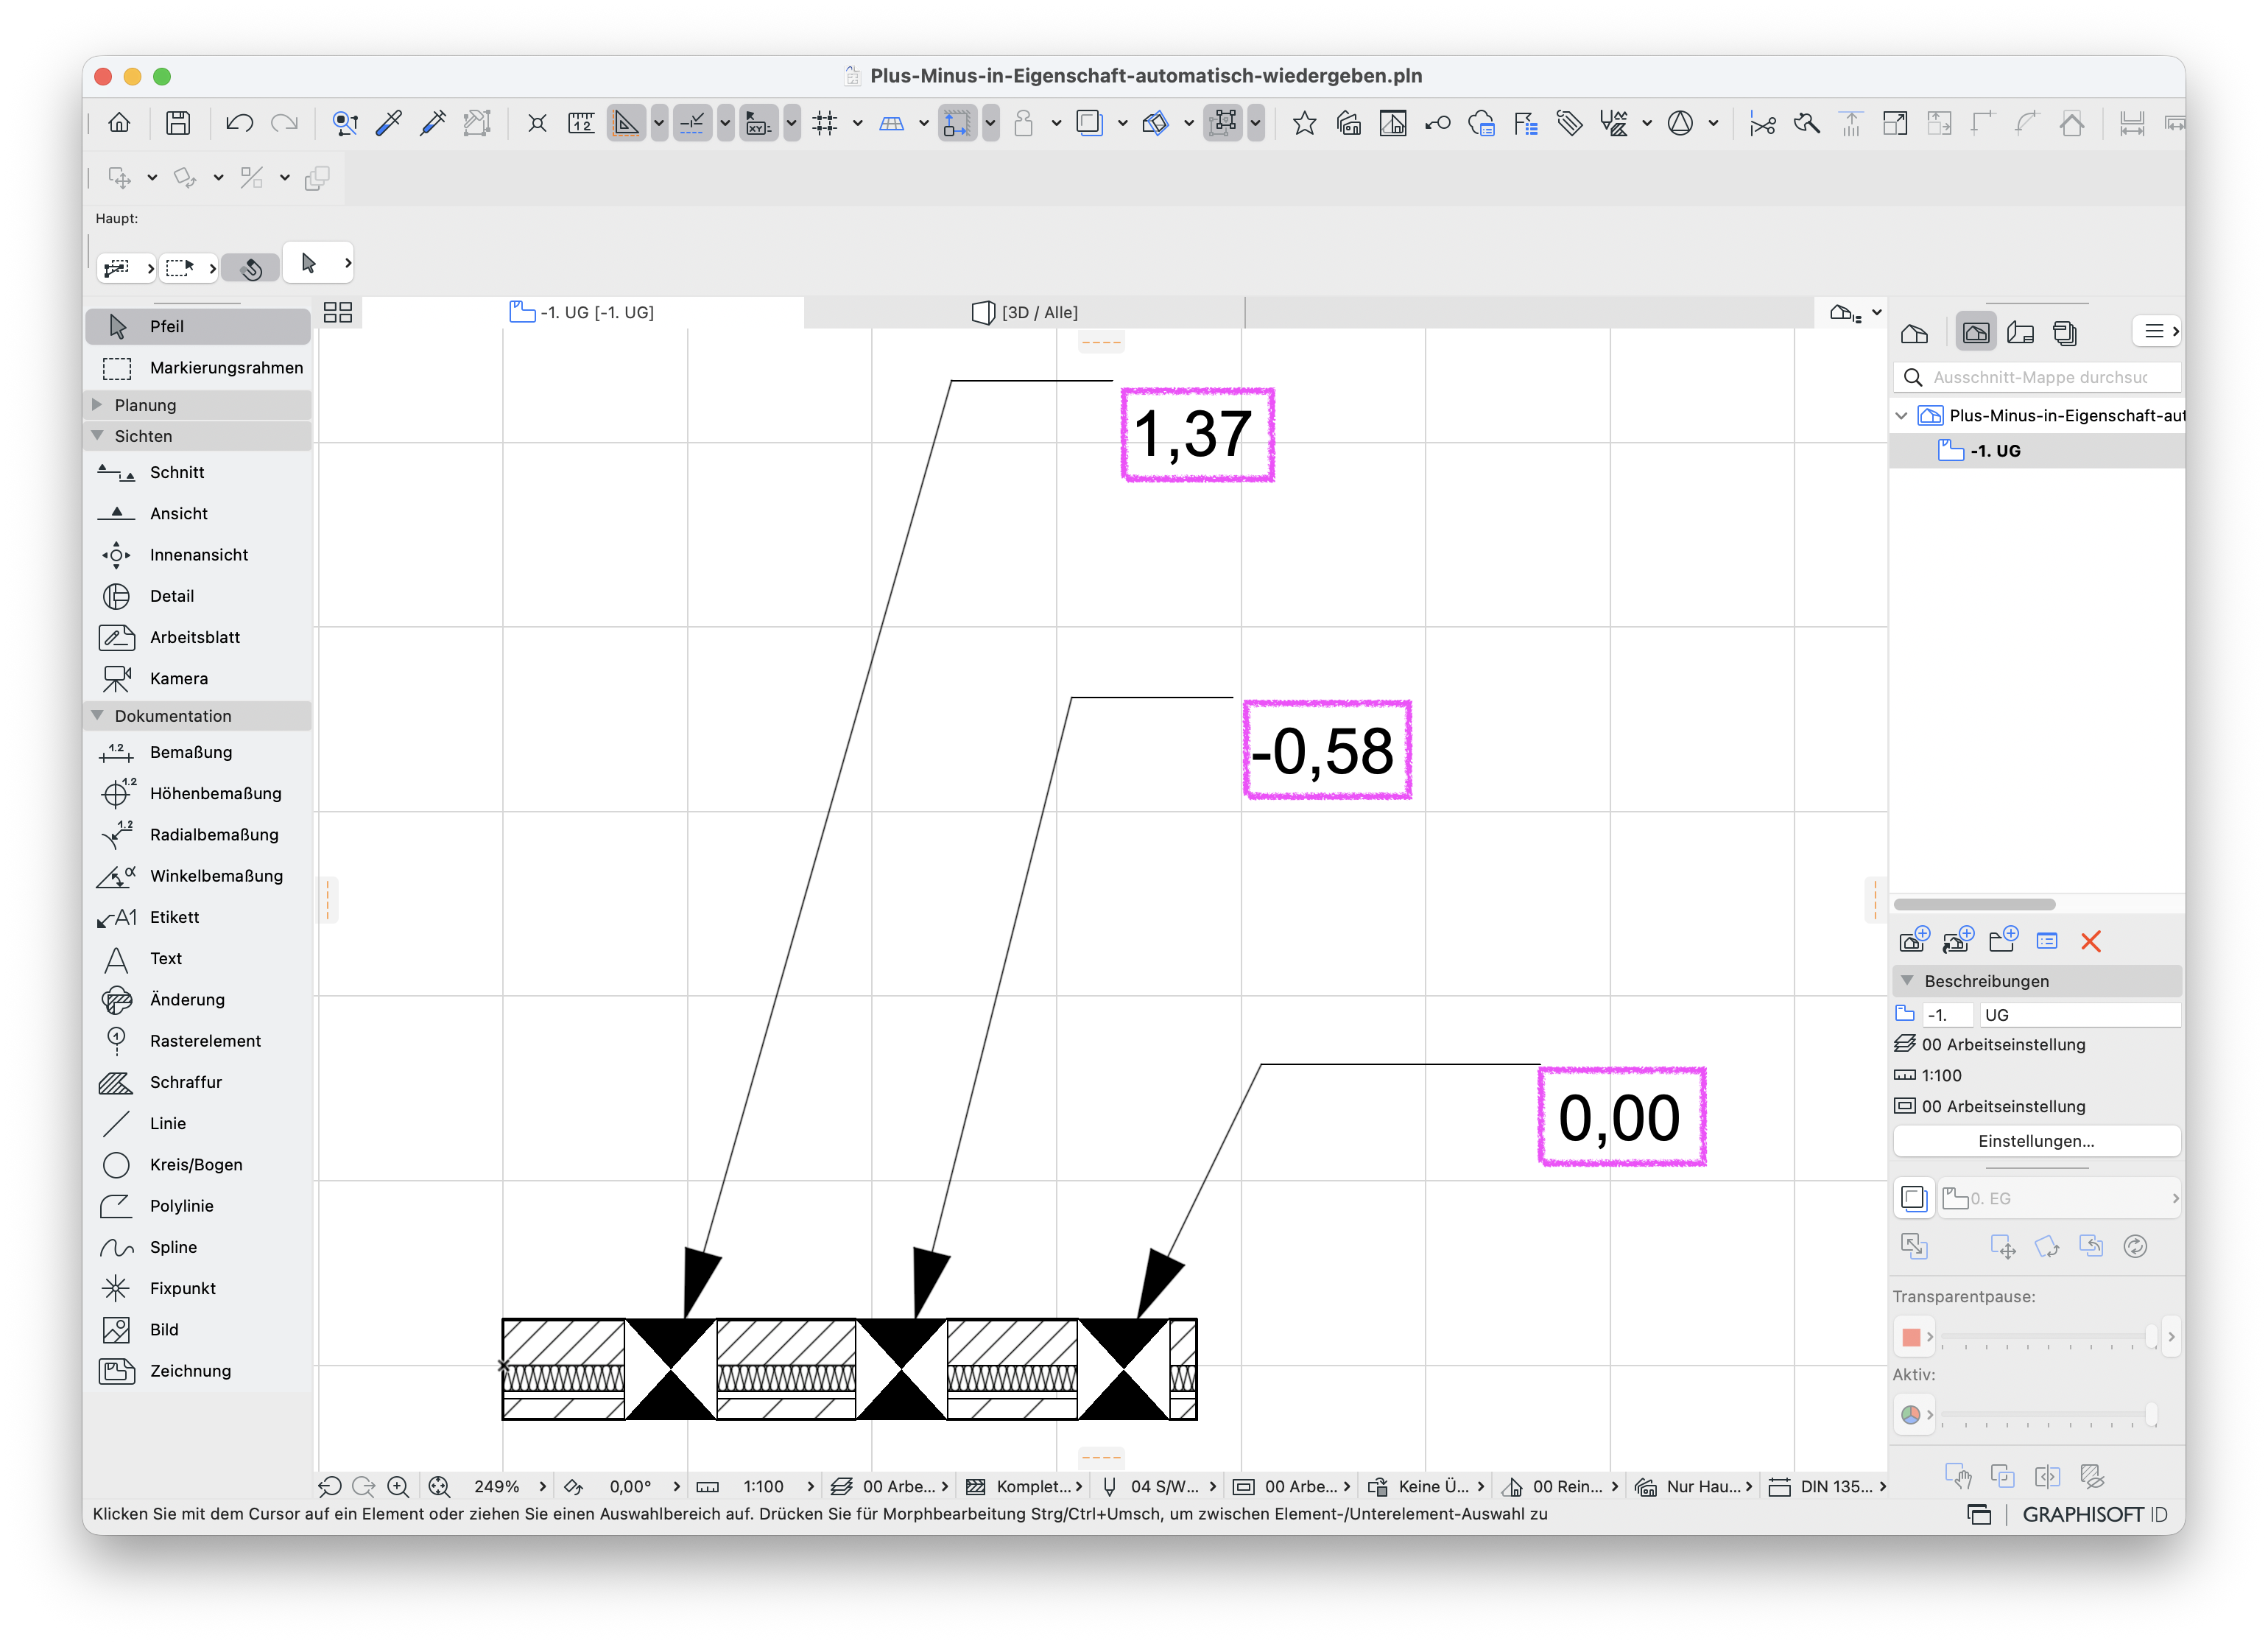Select the Zeichnung drawing tool
This screenshot has height=1644, width=2268.
click(198, 1371)
